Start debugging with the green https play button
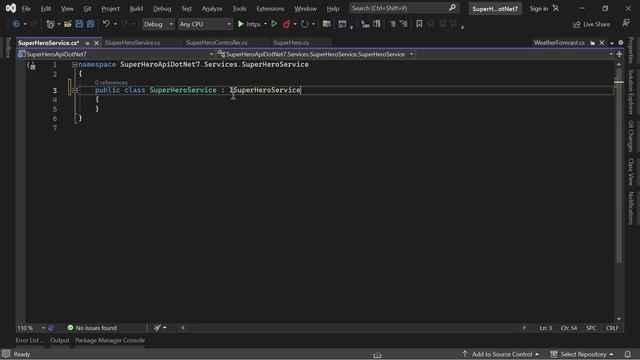This screenshot has width=640, height=360. click(x=249, y=24)
